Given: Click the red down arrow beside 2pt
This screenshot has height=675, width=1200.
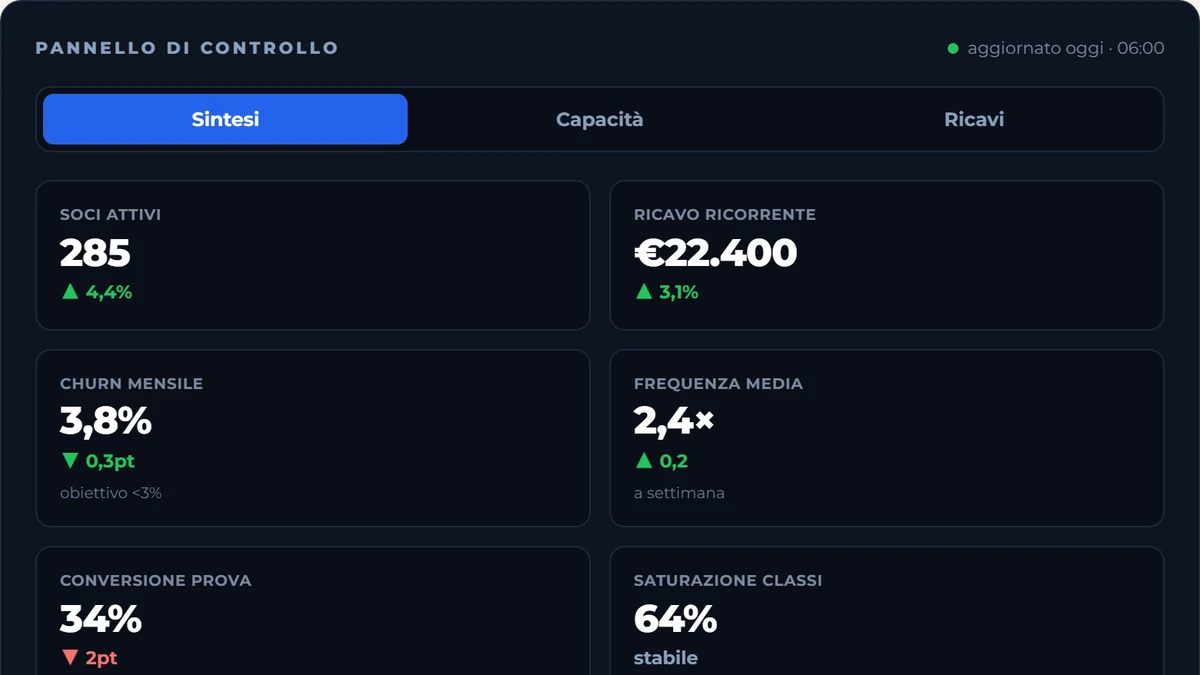Looking at the screenshot, I should click(69, 658).
